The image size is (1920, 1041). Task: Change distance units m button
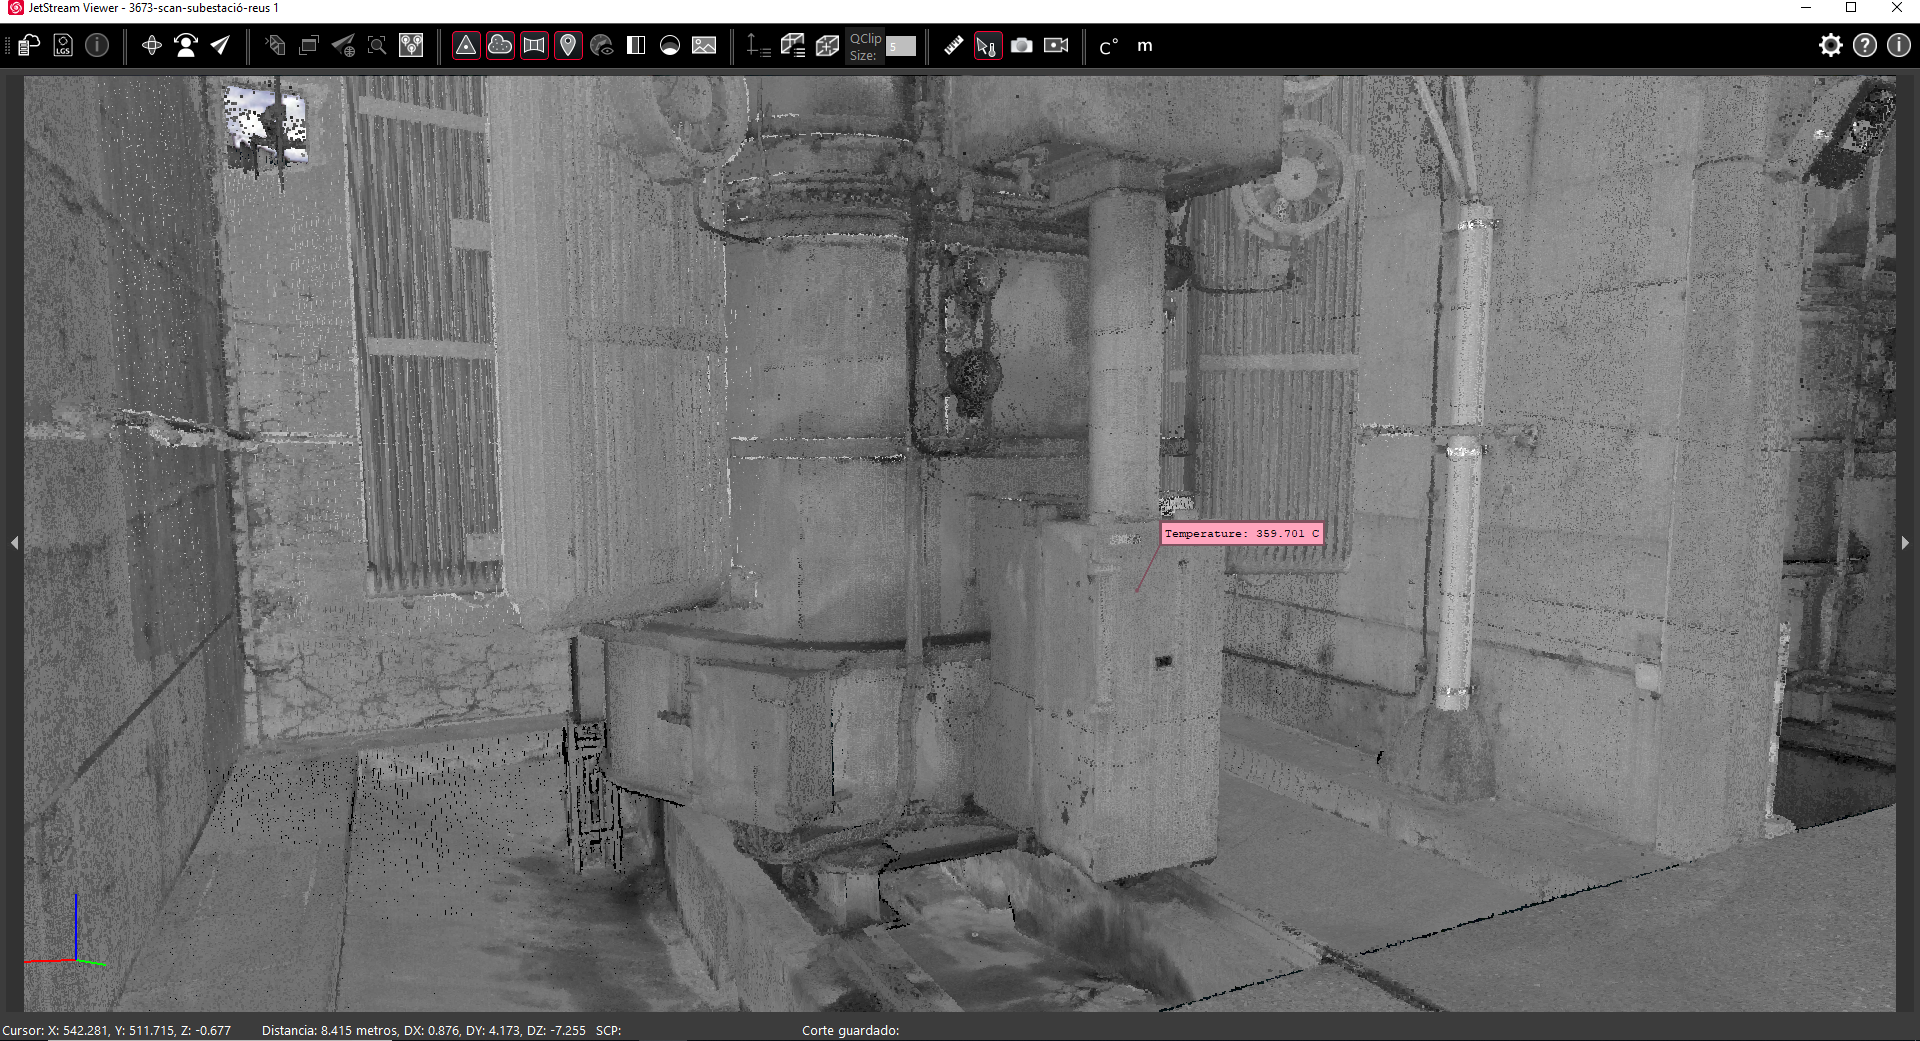(x=1145, y=45)
